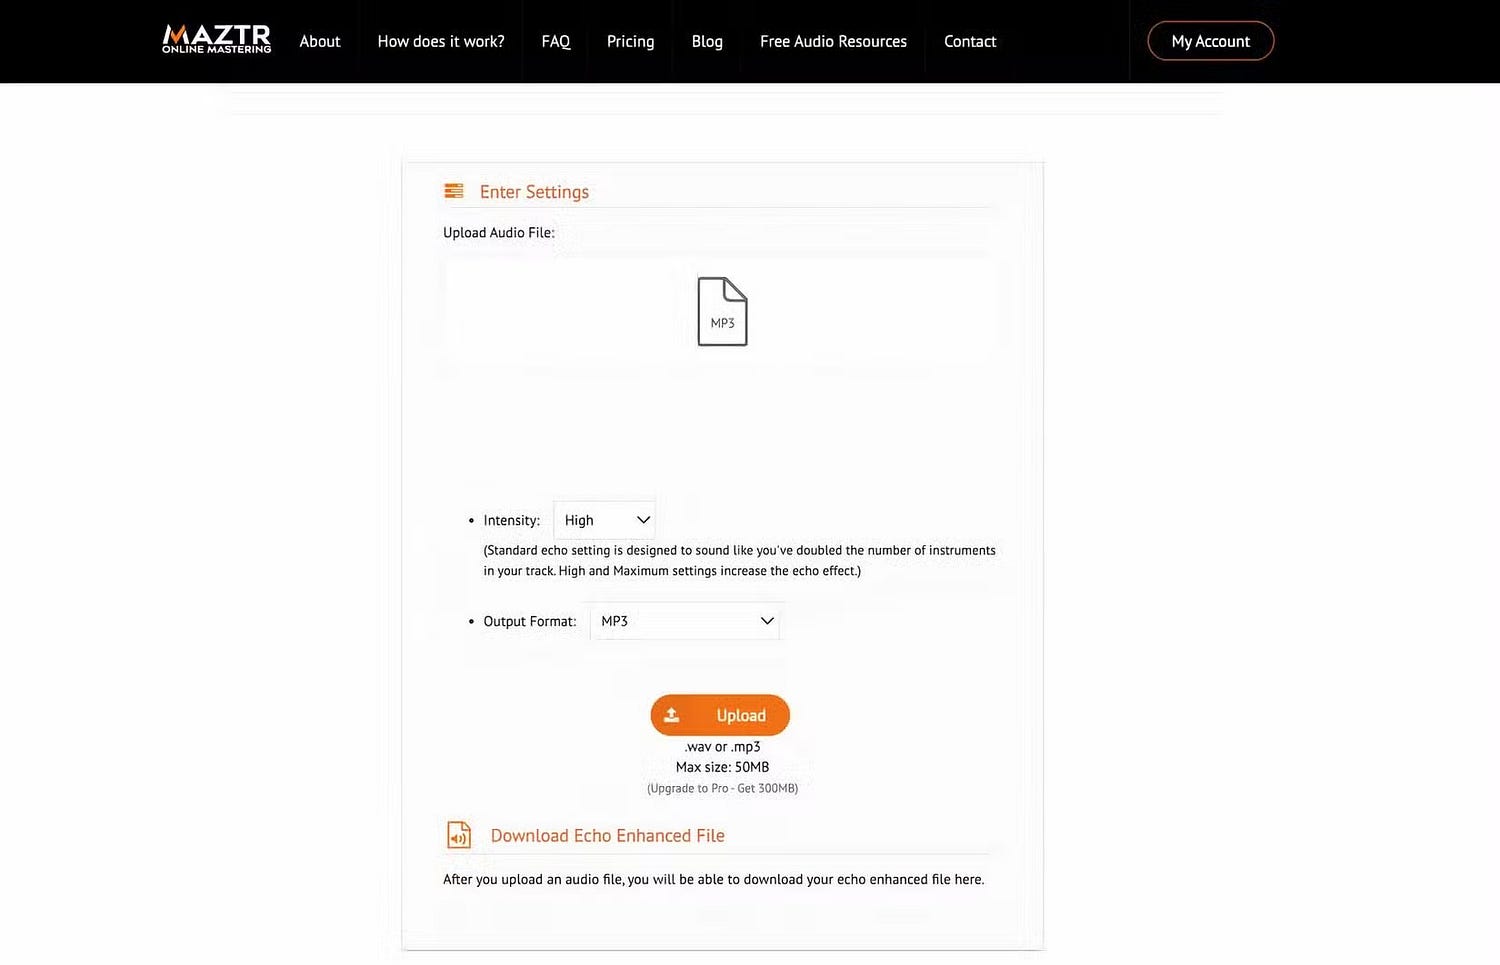Open the Output Format dropdown
Screen dimensions: 1500x965
pos(685,620)
